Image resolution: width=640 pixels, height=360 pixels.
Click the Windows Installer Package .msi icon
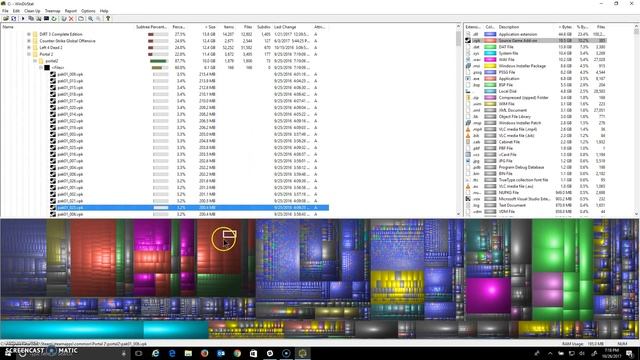coord(468,66)
